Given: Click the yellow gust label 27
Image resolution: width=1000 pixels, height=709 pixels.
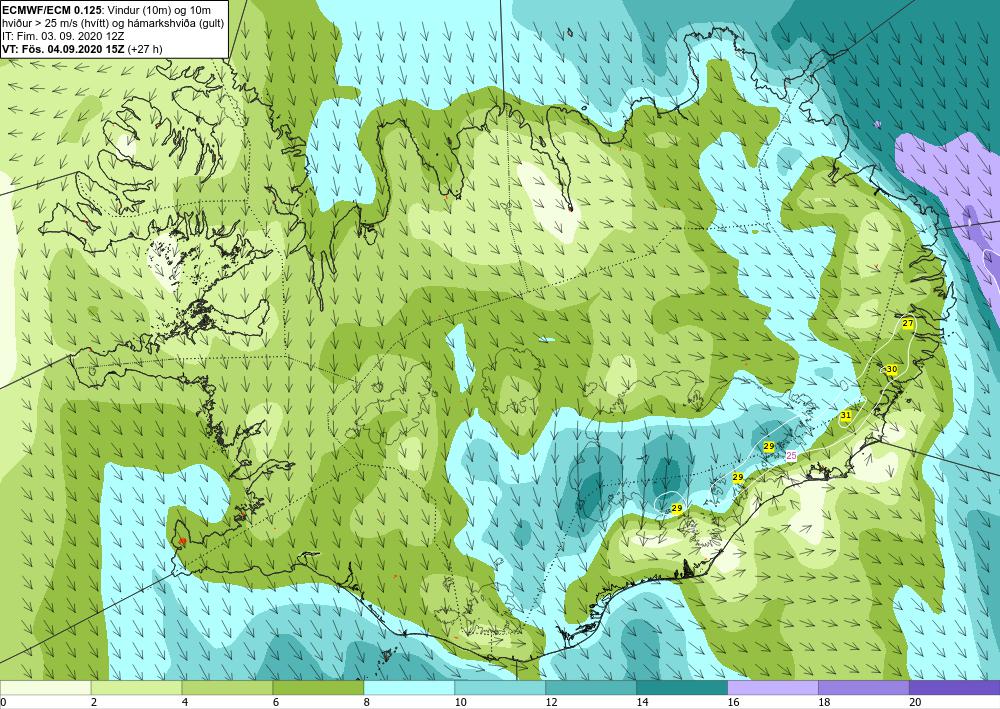Looking at the screenshot, I should pyautogui.click(x=908, y=324).
